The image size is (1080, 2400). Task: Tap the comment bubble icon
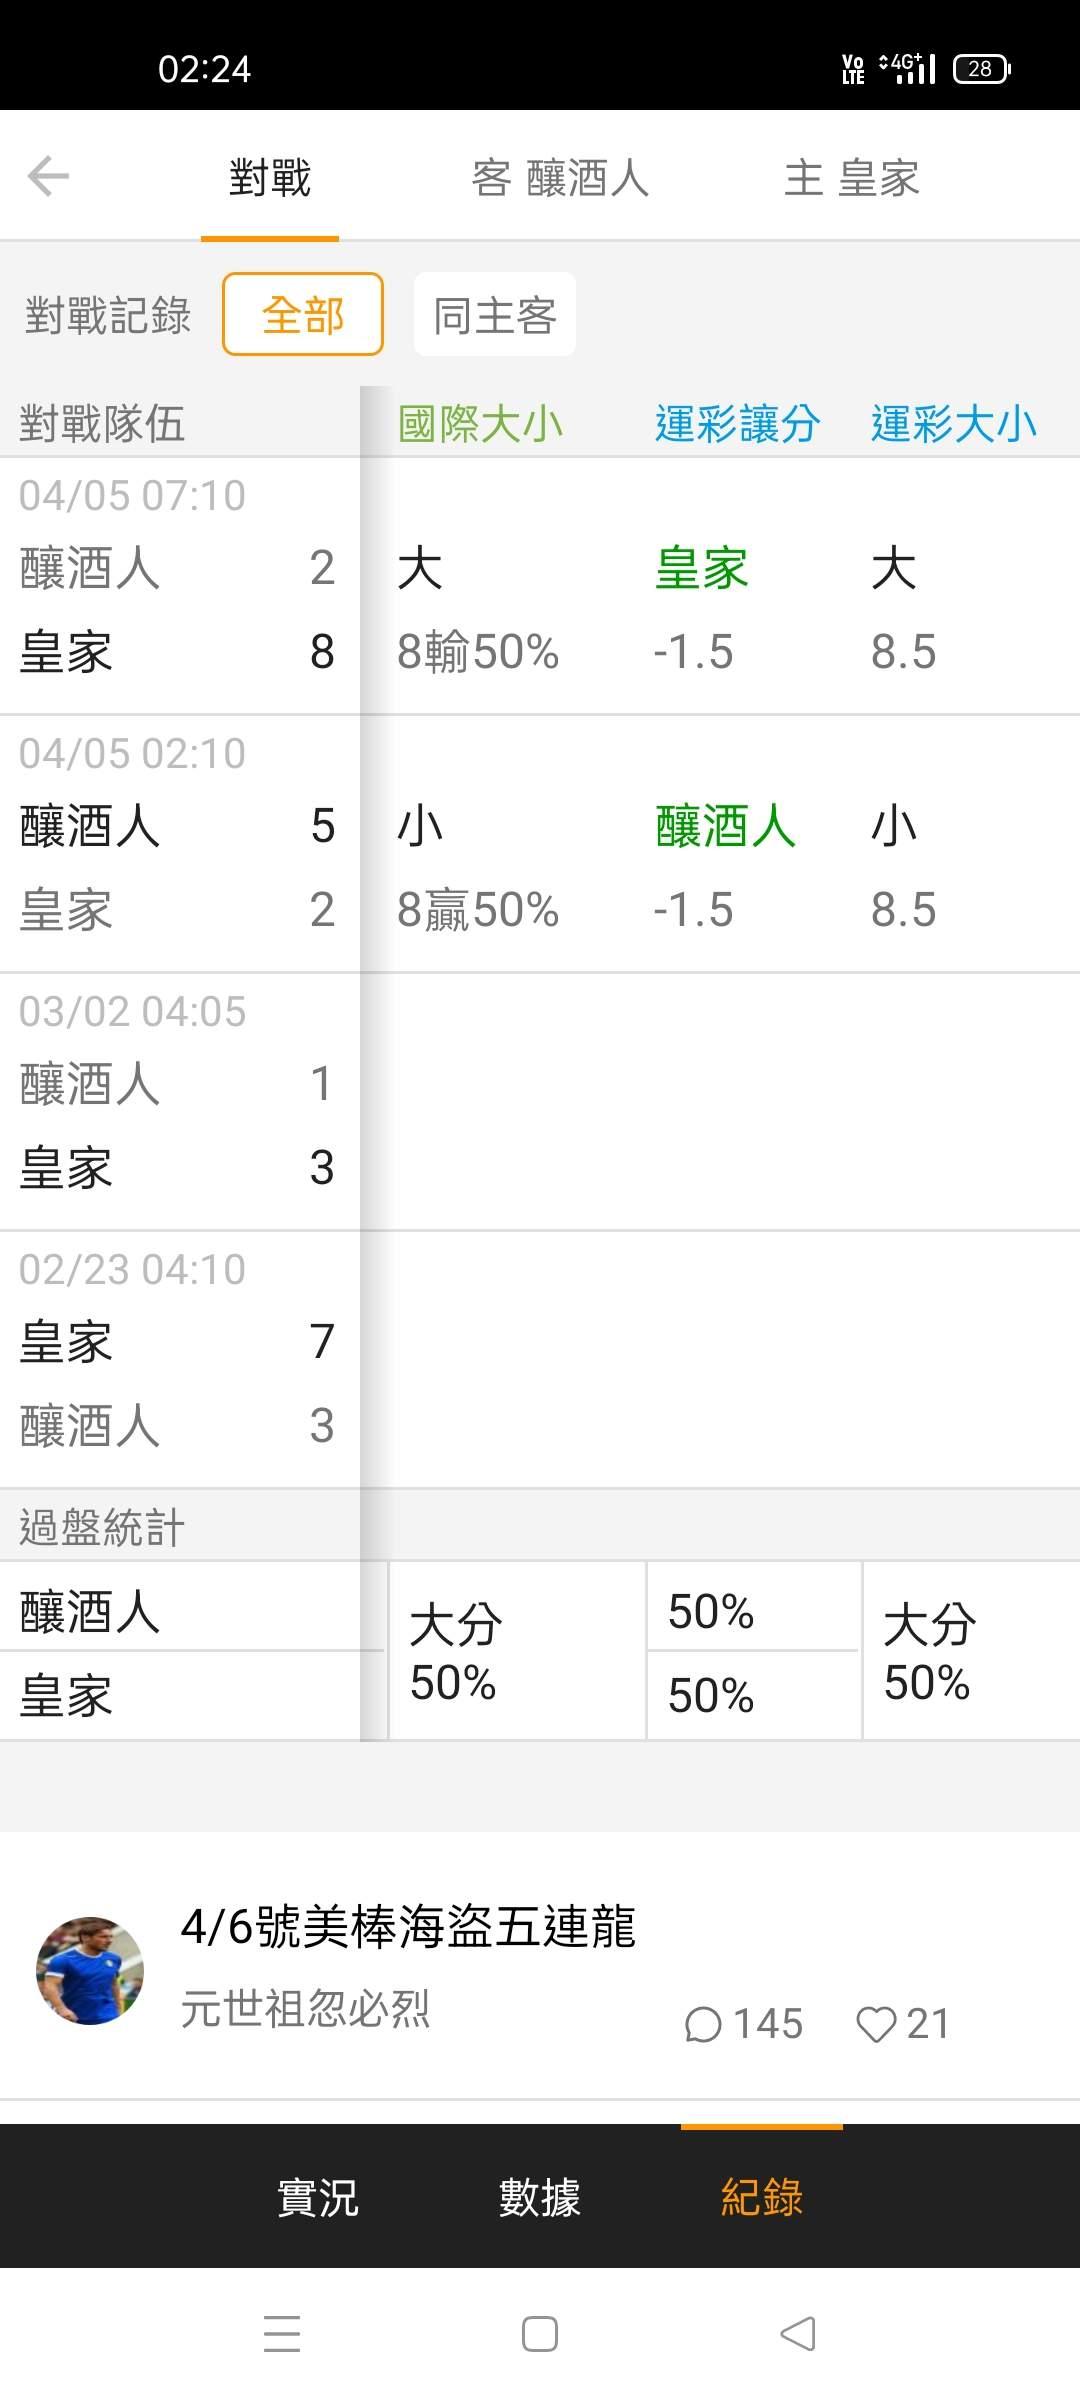703,2024
